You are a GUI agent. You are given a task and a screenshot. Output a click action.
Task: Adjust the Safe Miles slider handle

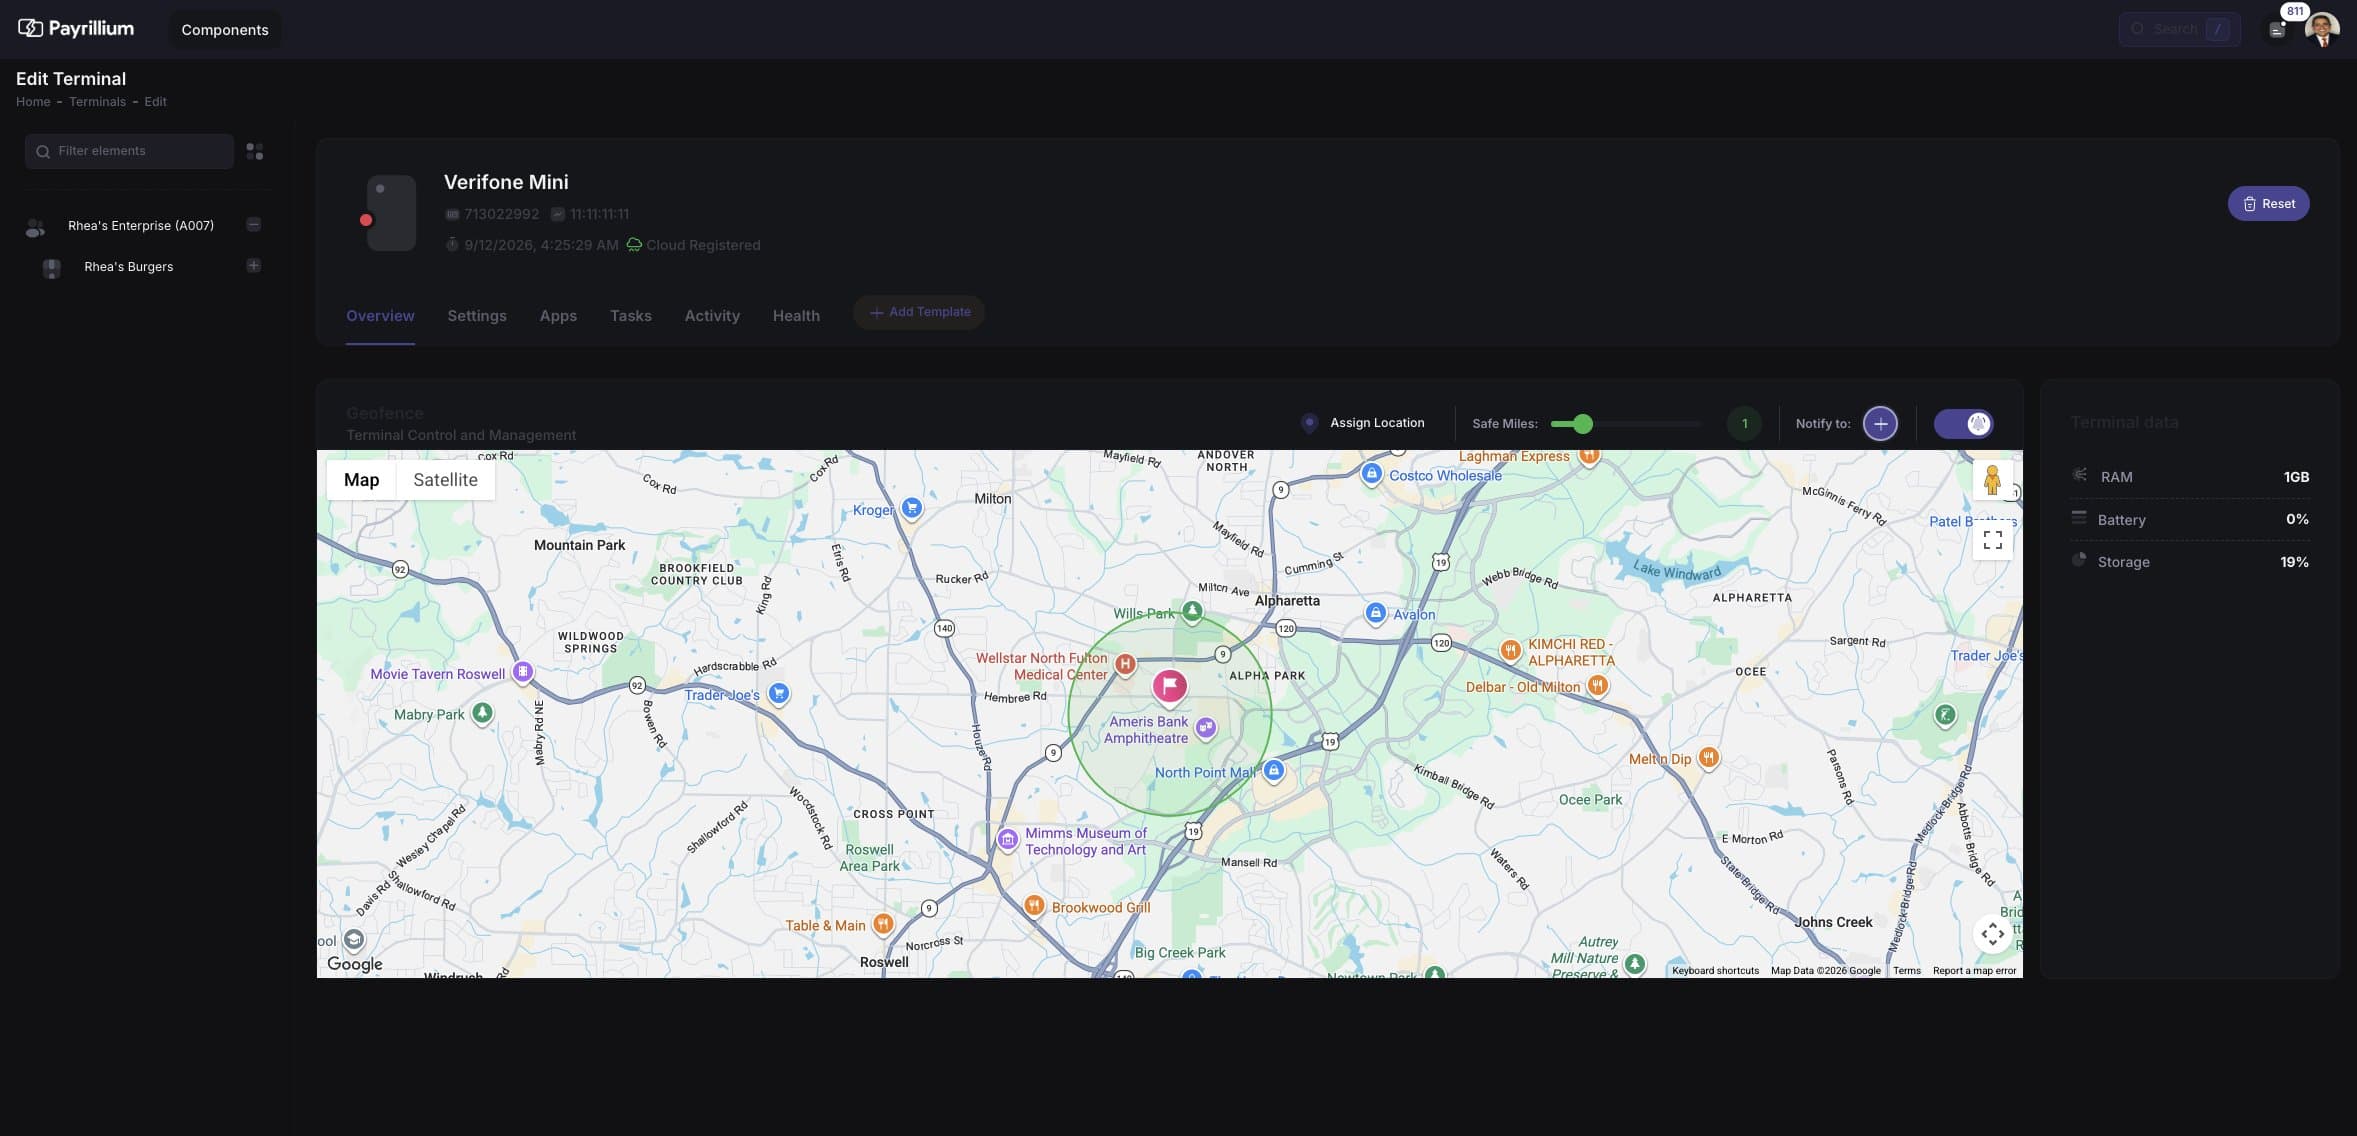(x=1582, y=424)
